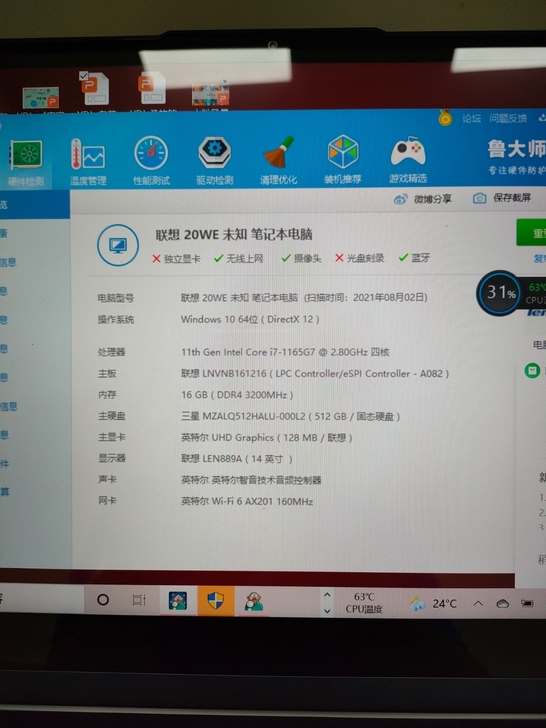
Task: Click the OneDrive cloud tray icon
Action: (x=503, y=604)
